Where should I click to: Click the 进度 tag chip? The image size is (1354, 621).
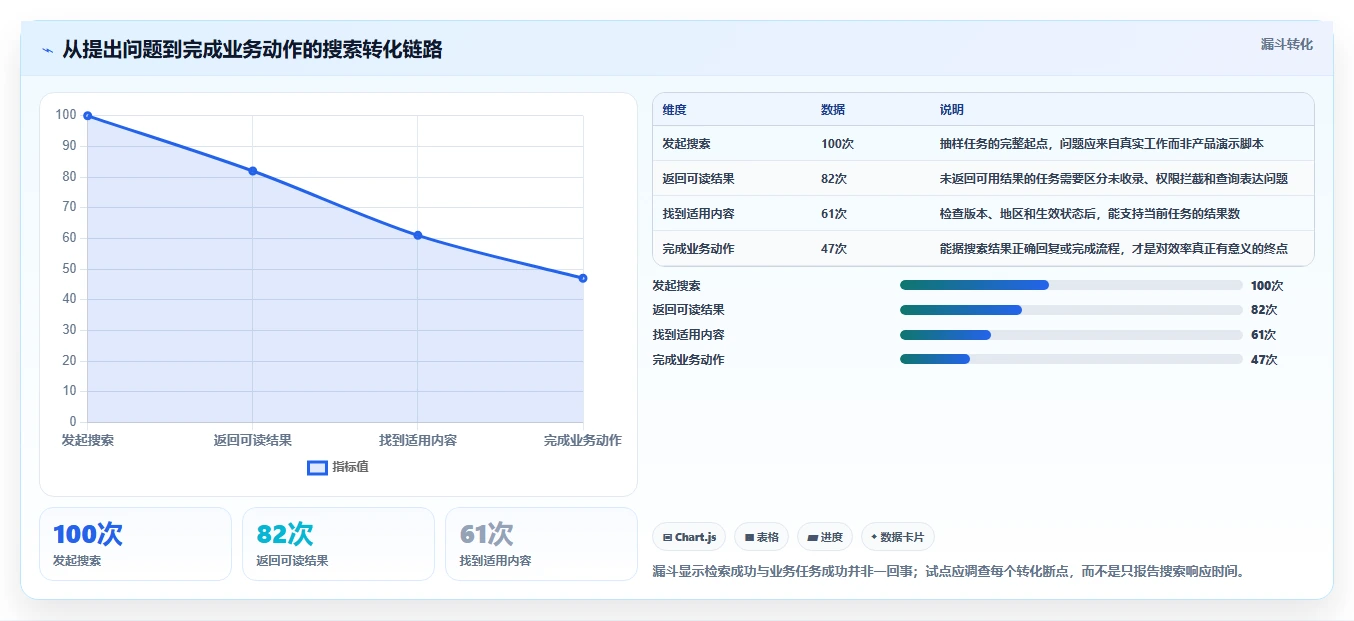[825, 537]
